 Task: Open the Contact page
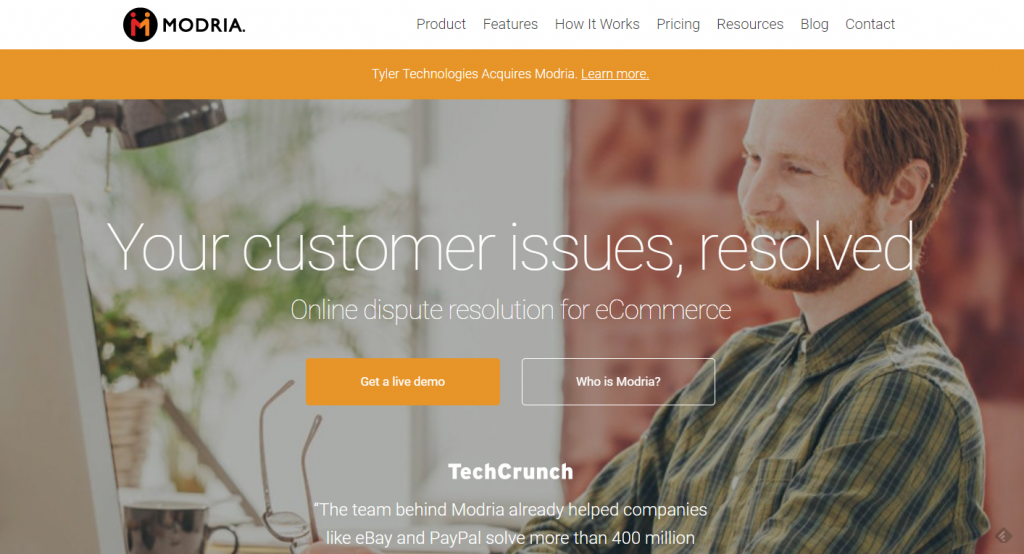tap(870, 24)
